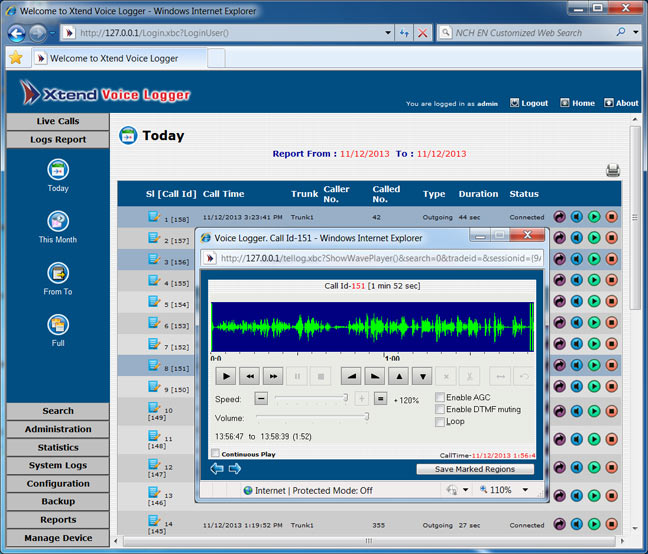Screen dimensions: 648x554
Task: Click blue speaker icon for row 8 [151]
Action: point(577,365)
